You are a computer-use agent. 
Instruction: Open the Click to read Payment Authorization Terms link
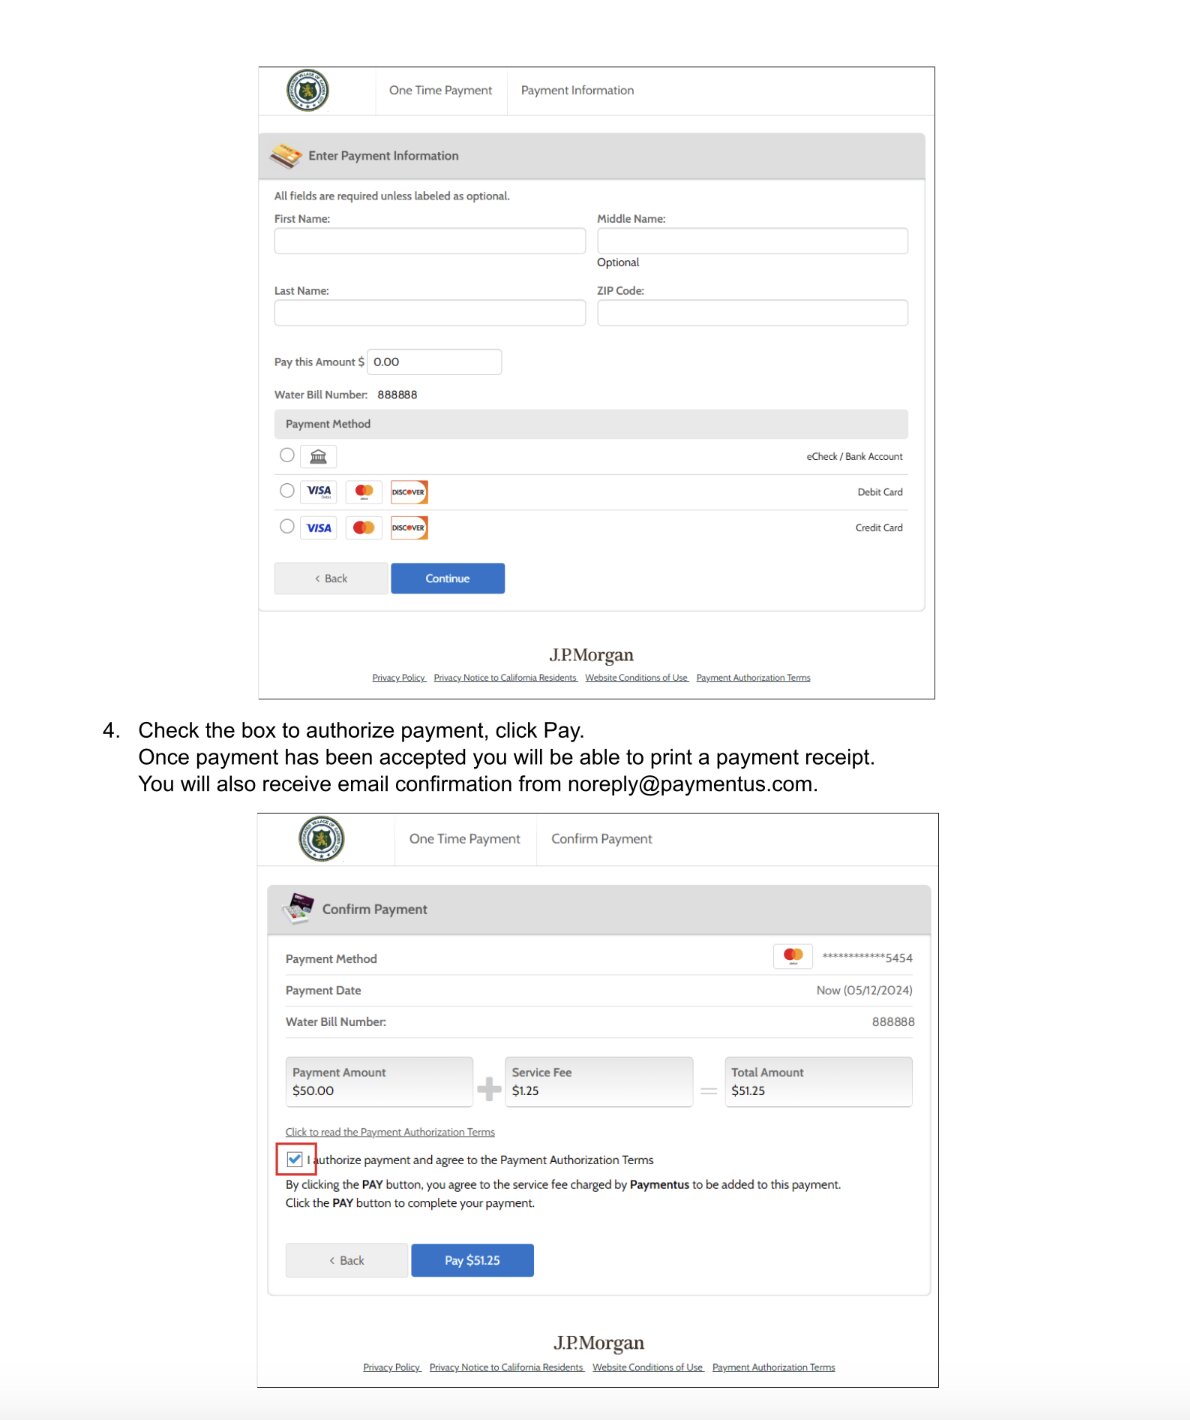390,1133
